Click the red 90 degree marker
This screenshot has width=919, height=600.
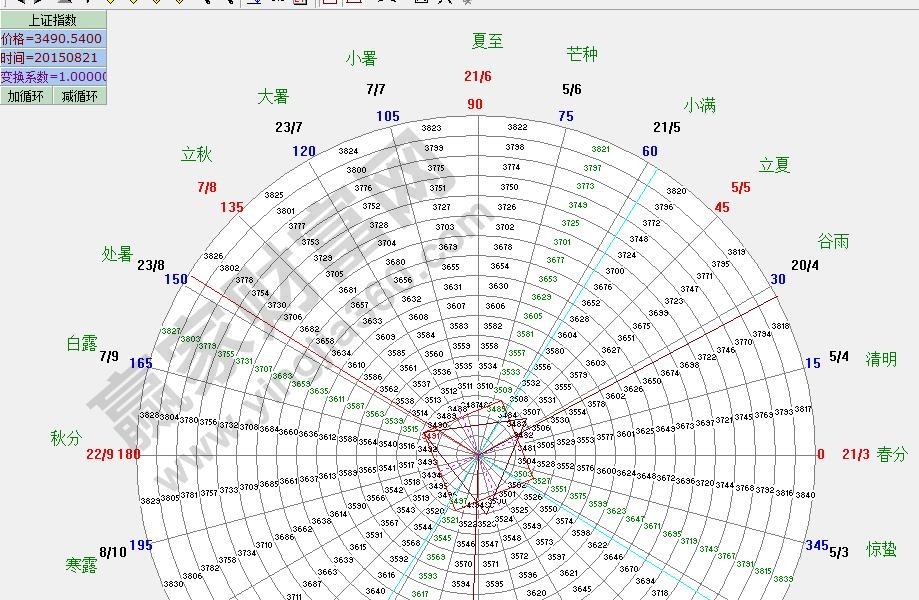475,105
